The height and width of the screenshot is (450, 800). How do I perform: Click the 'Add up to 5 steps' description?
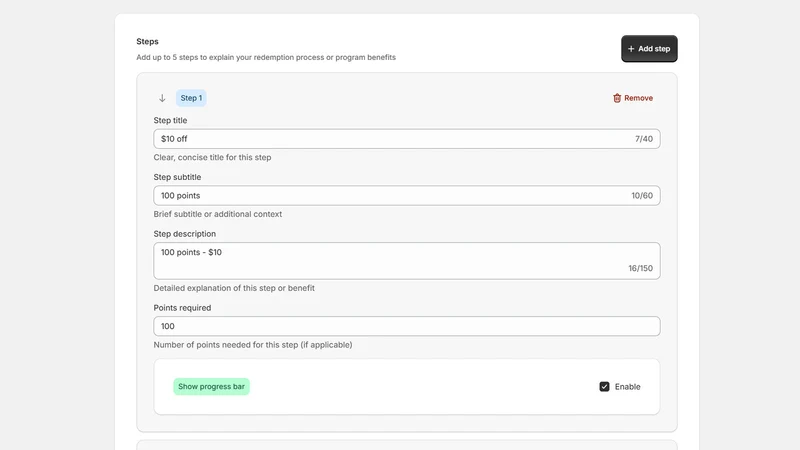266,57
